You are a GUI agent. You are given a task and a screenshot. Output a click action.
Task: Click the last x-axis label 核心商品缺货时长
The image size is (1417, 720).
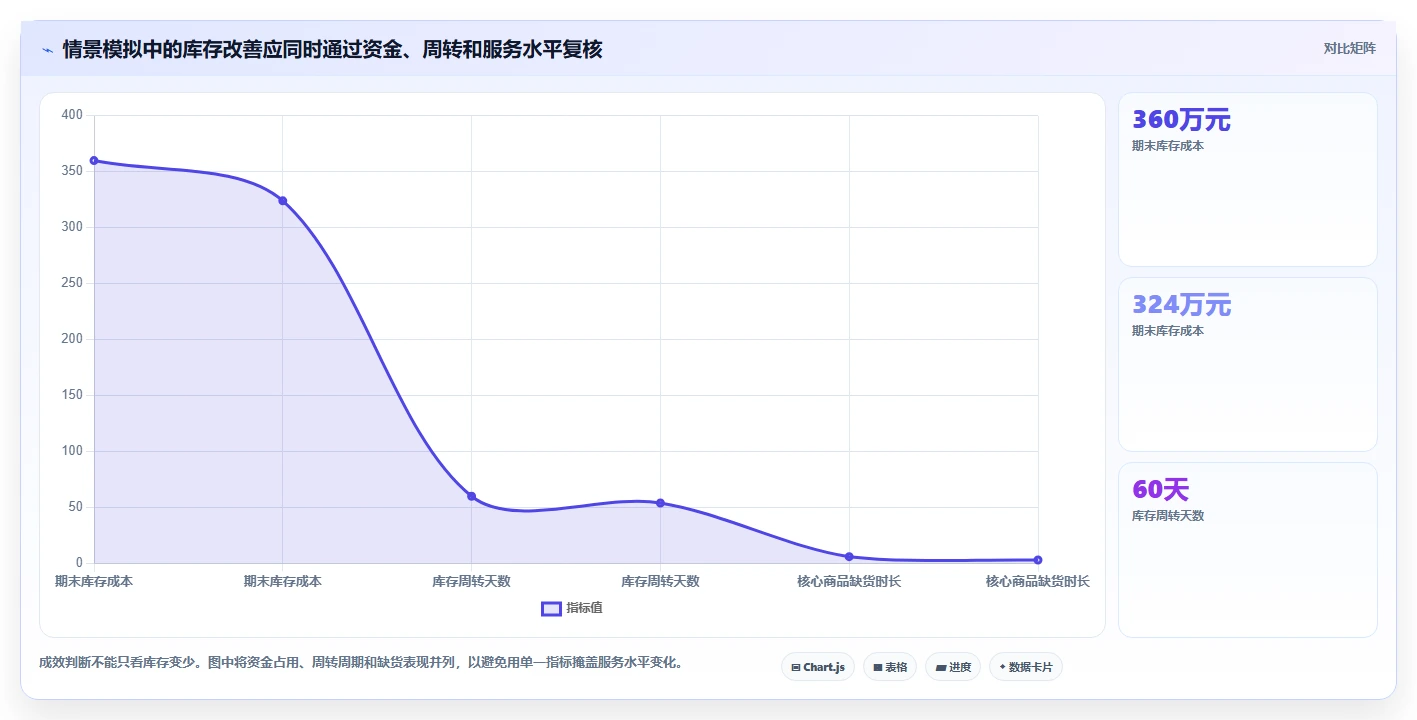pyautogui.click(x=1038, y=581)
